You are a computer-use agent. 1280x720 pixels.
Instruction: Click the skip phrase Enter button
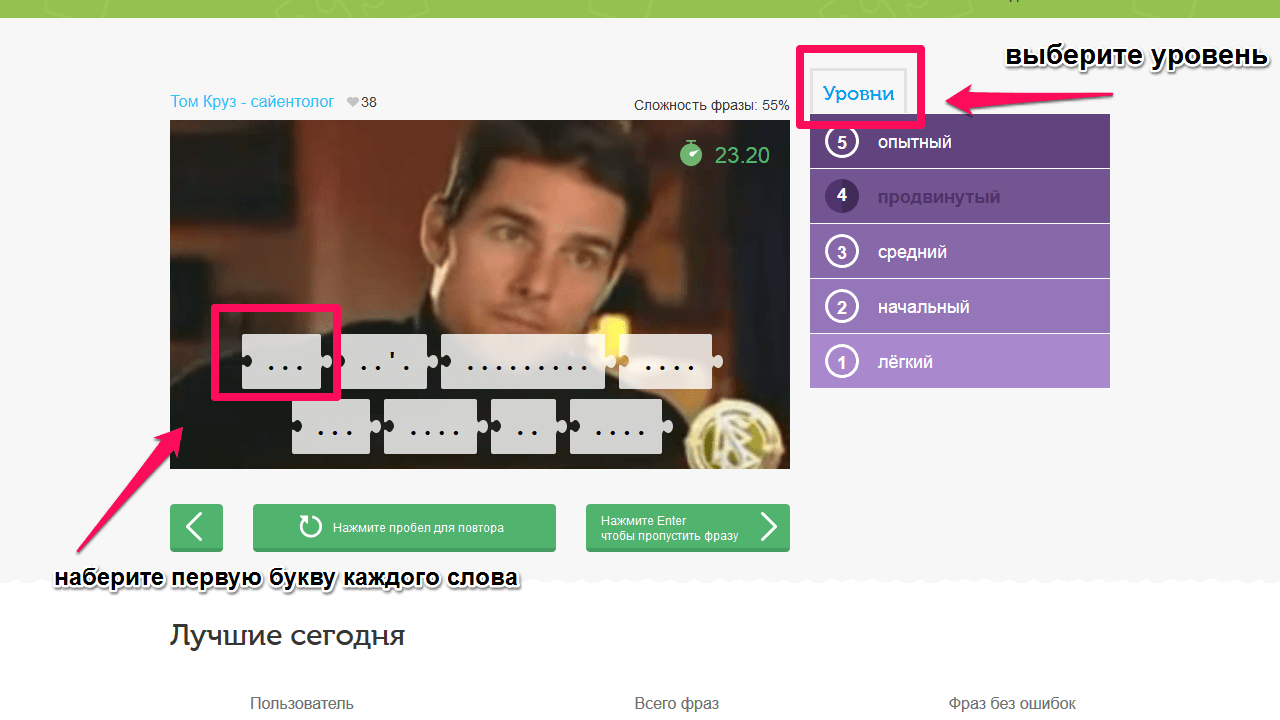point(688,527)
